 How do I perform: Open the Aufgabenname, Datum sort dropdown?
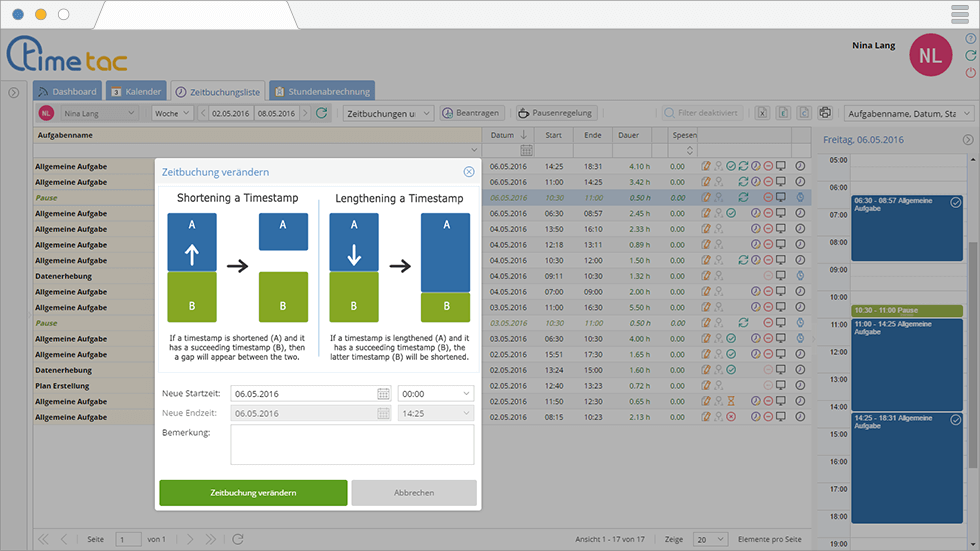point(908,114)
